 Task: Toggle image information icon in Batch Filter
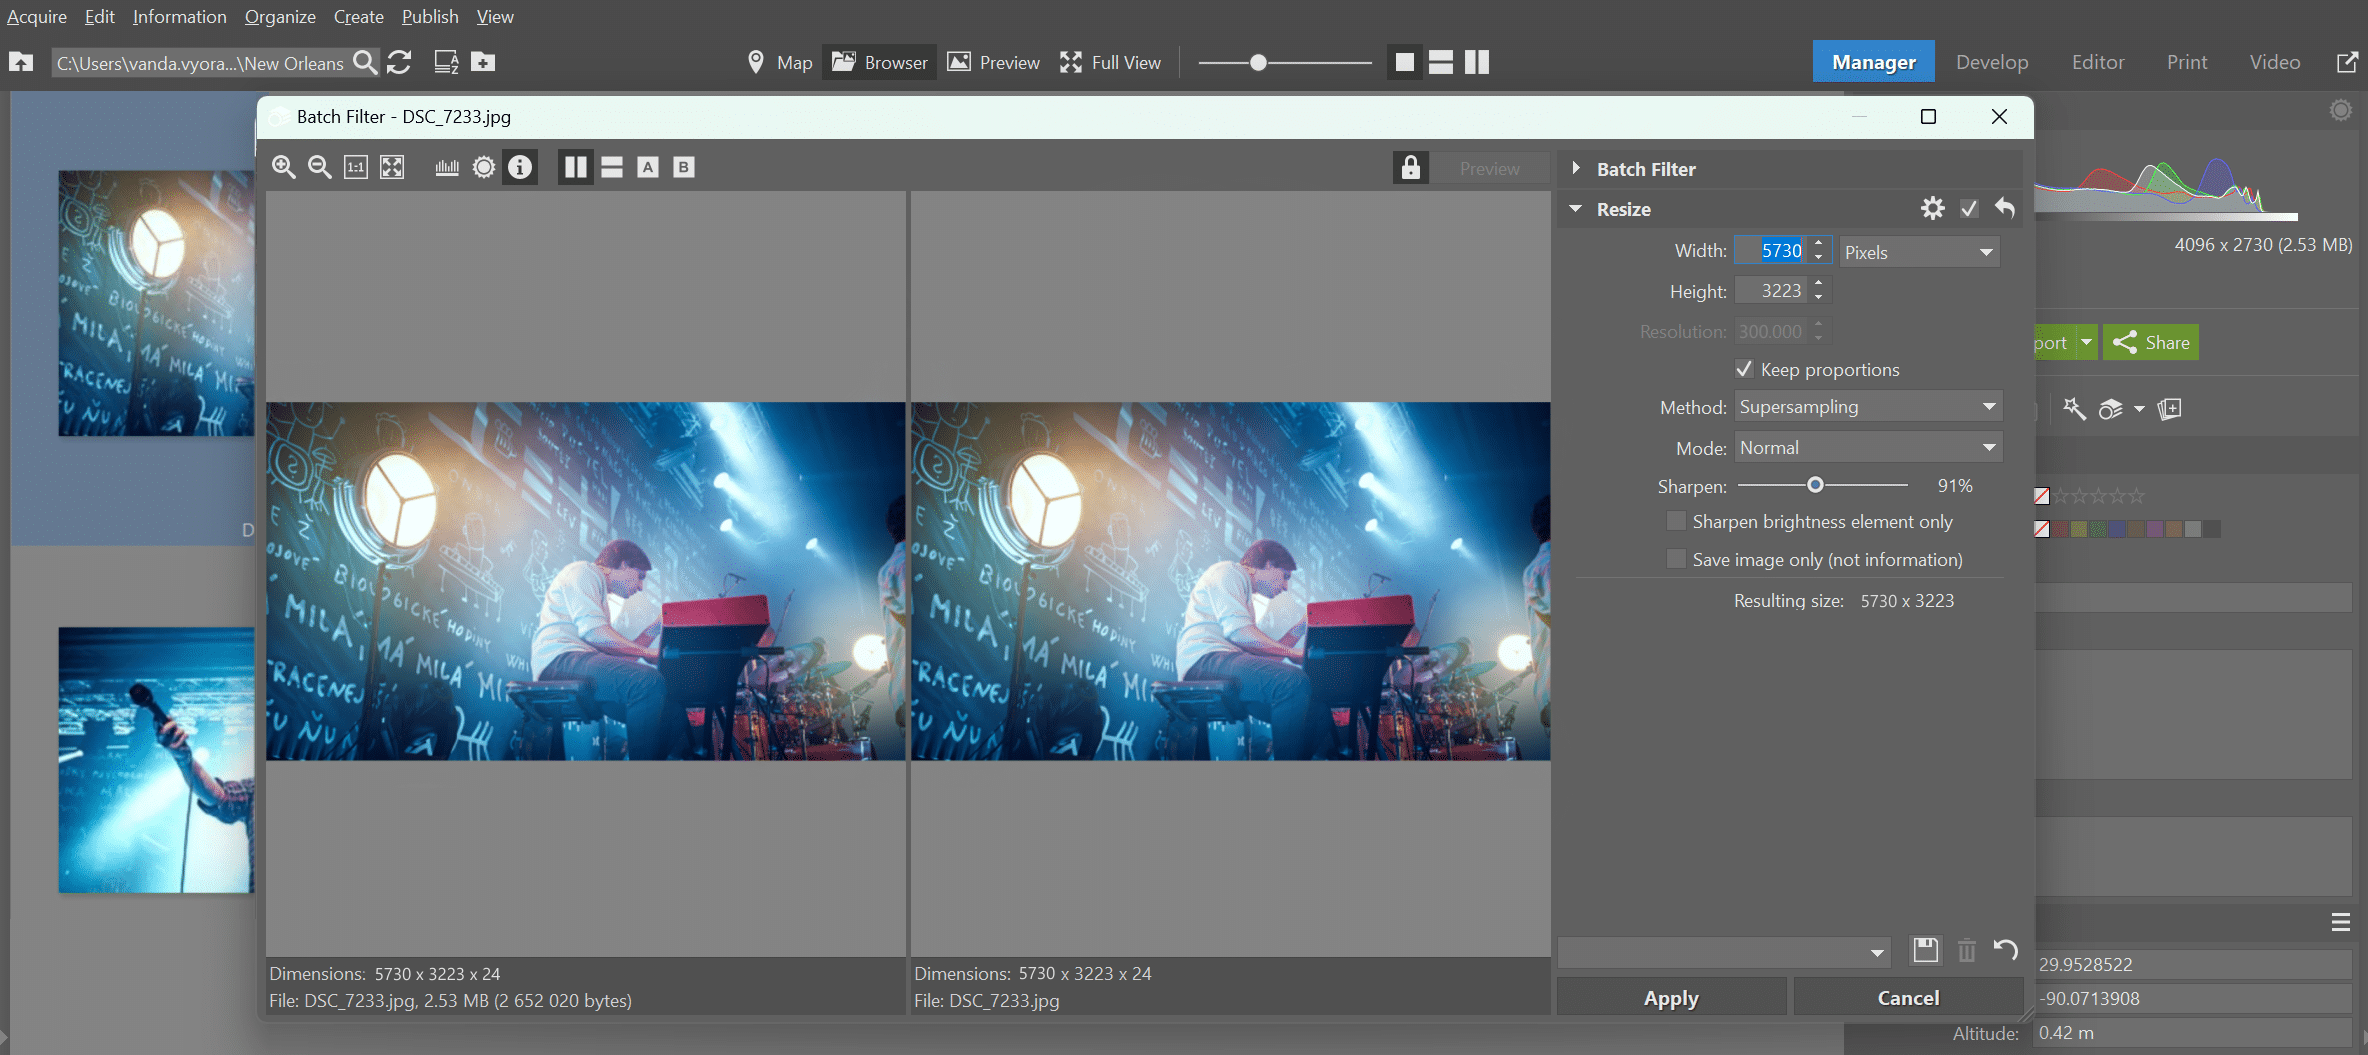coord(520,168)
